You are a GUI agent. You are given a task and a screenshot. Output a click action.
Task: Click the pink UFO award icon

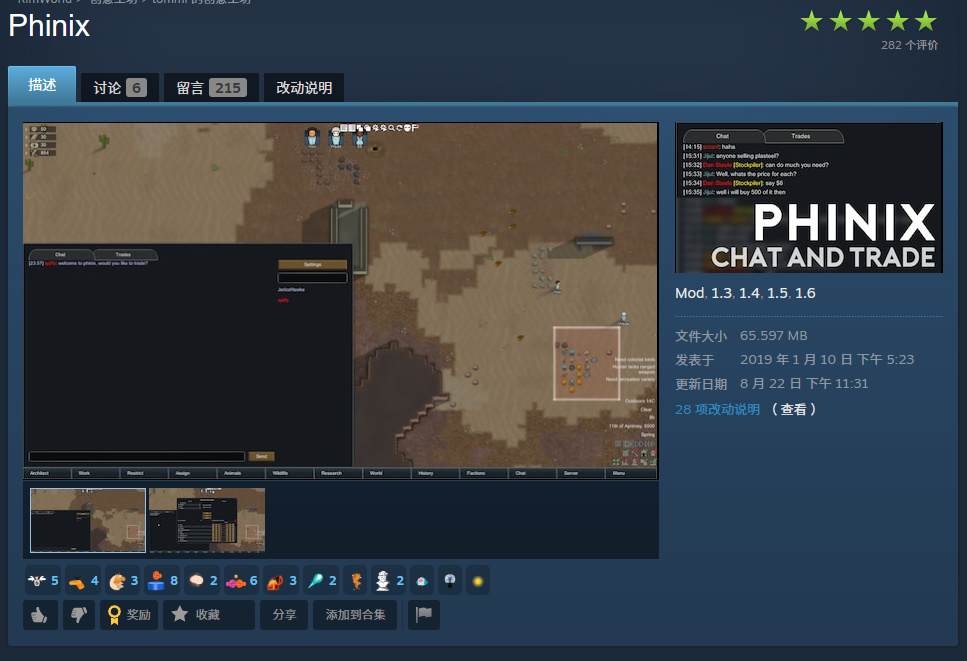click(x=422, y=580)
